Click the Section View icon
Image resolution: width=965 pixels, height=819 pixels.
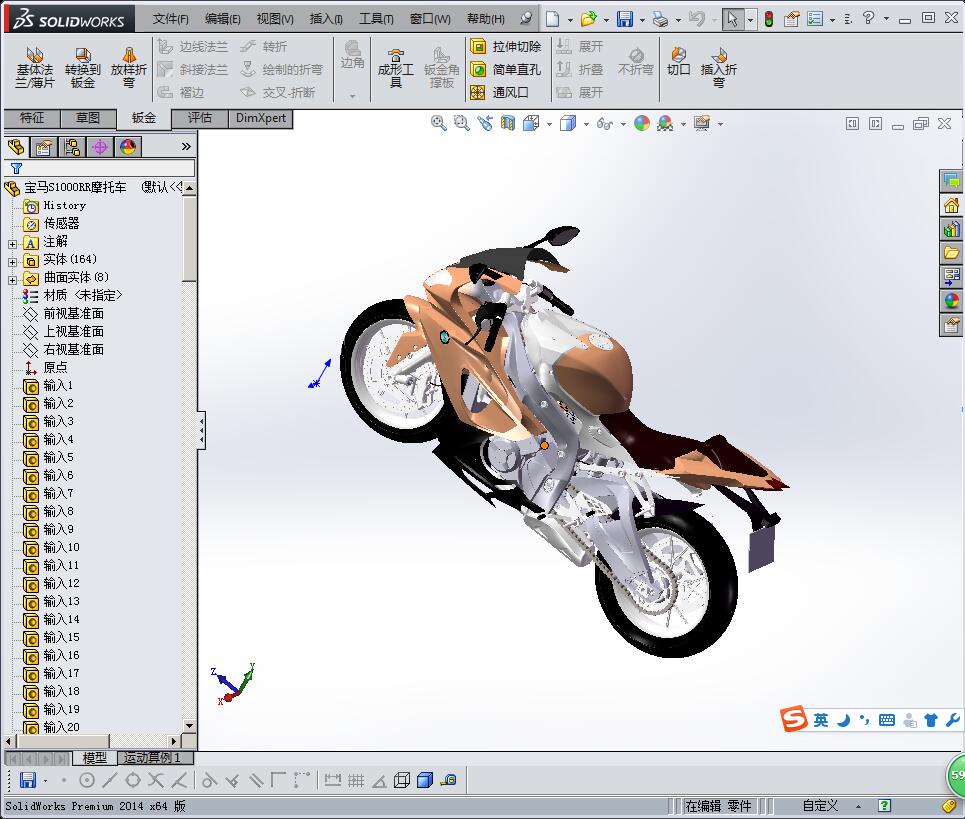508,124
